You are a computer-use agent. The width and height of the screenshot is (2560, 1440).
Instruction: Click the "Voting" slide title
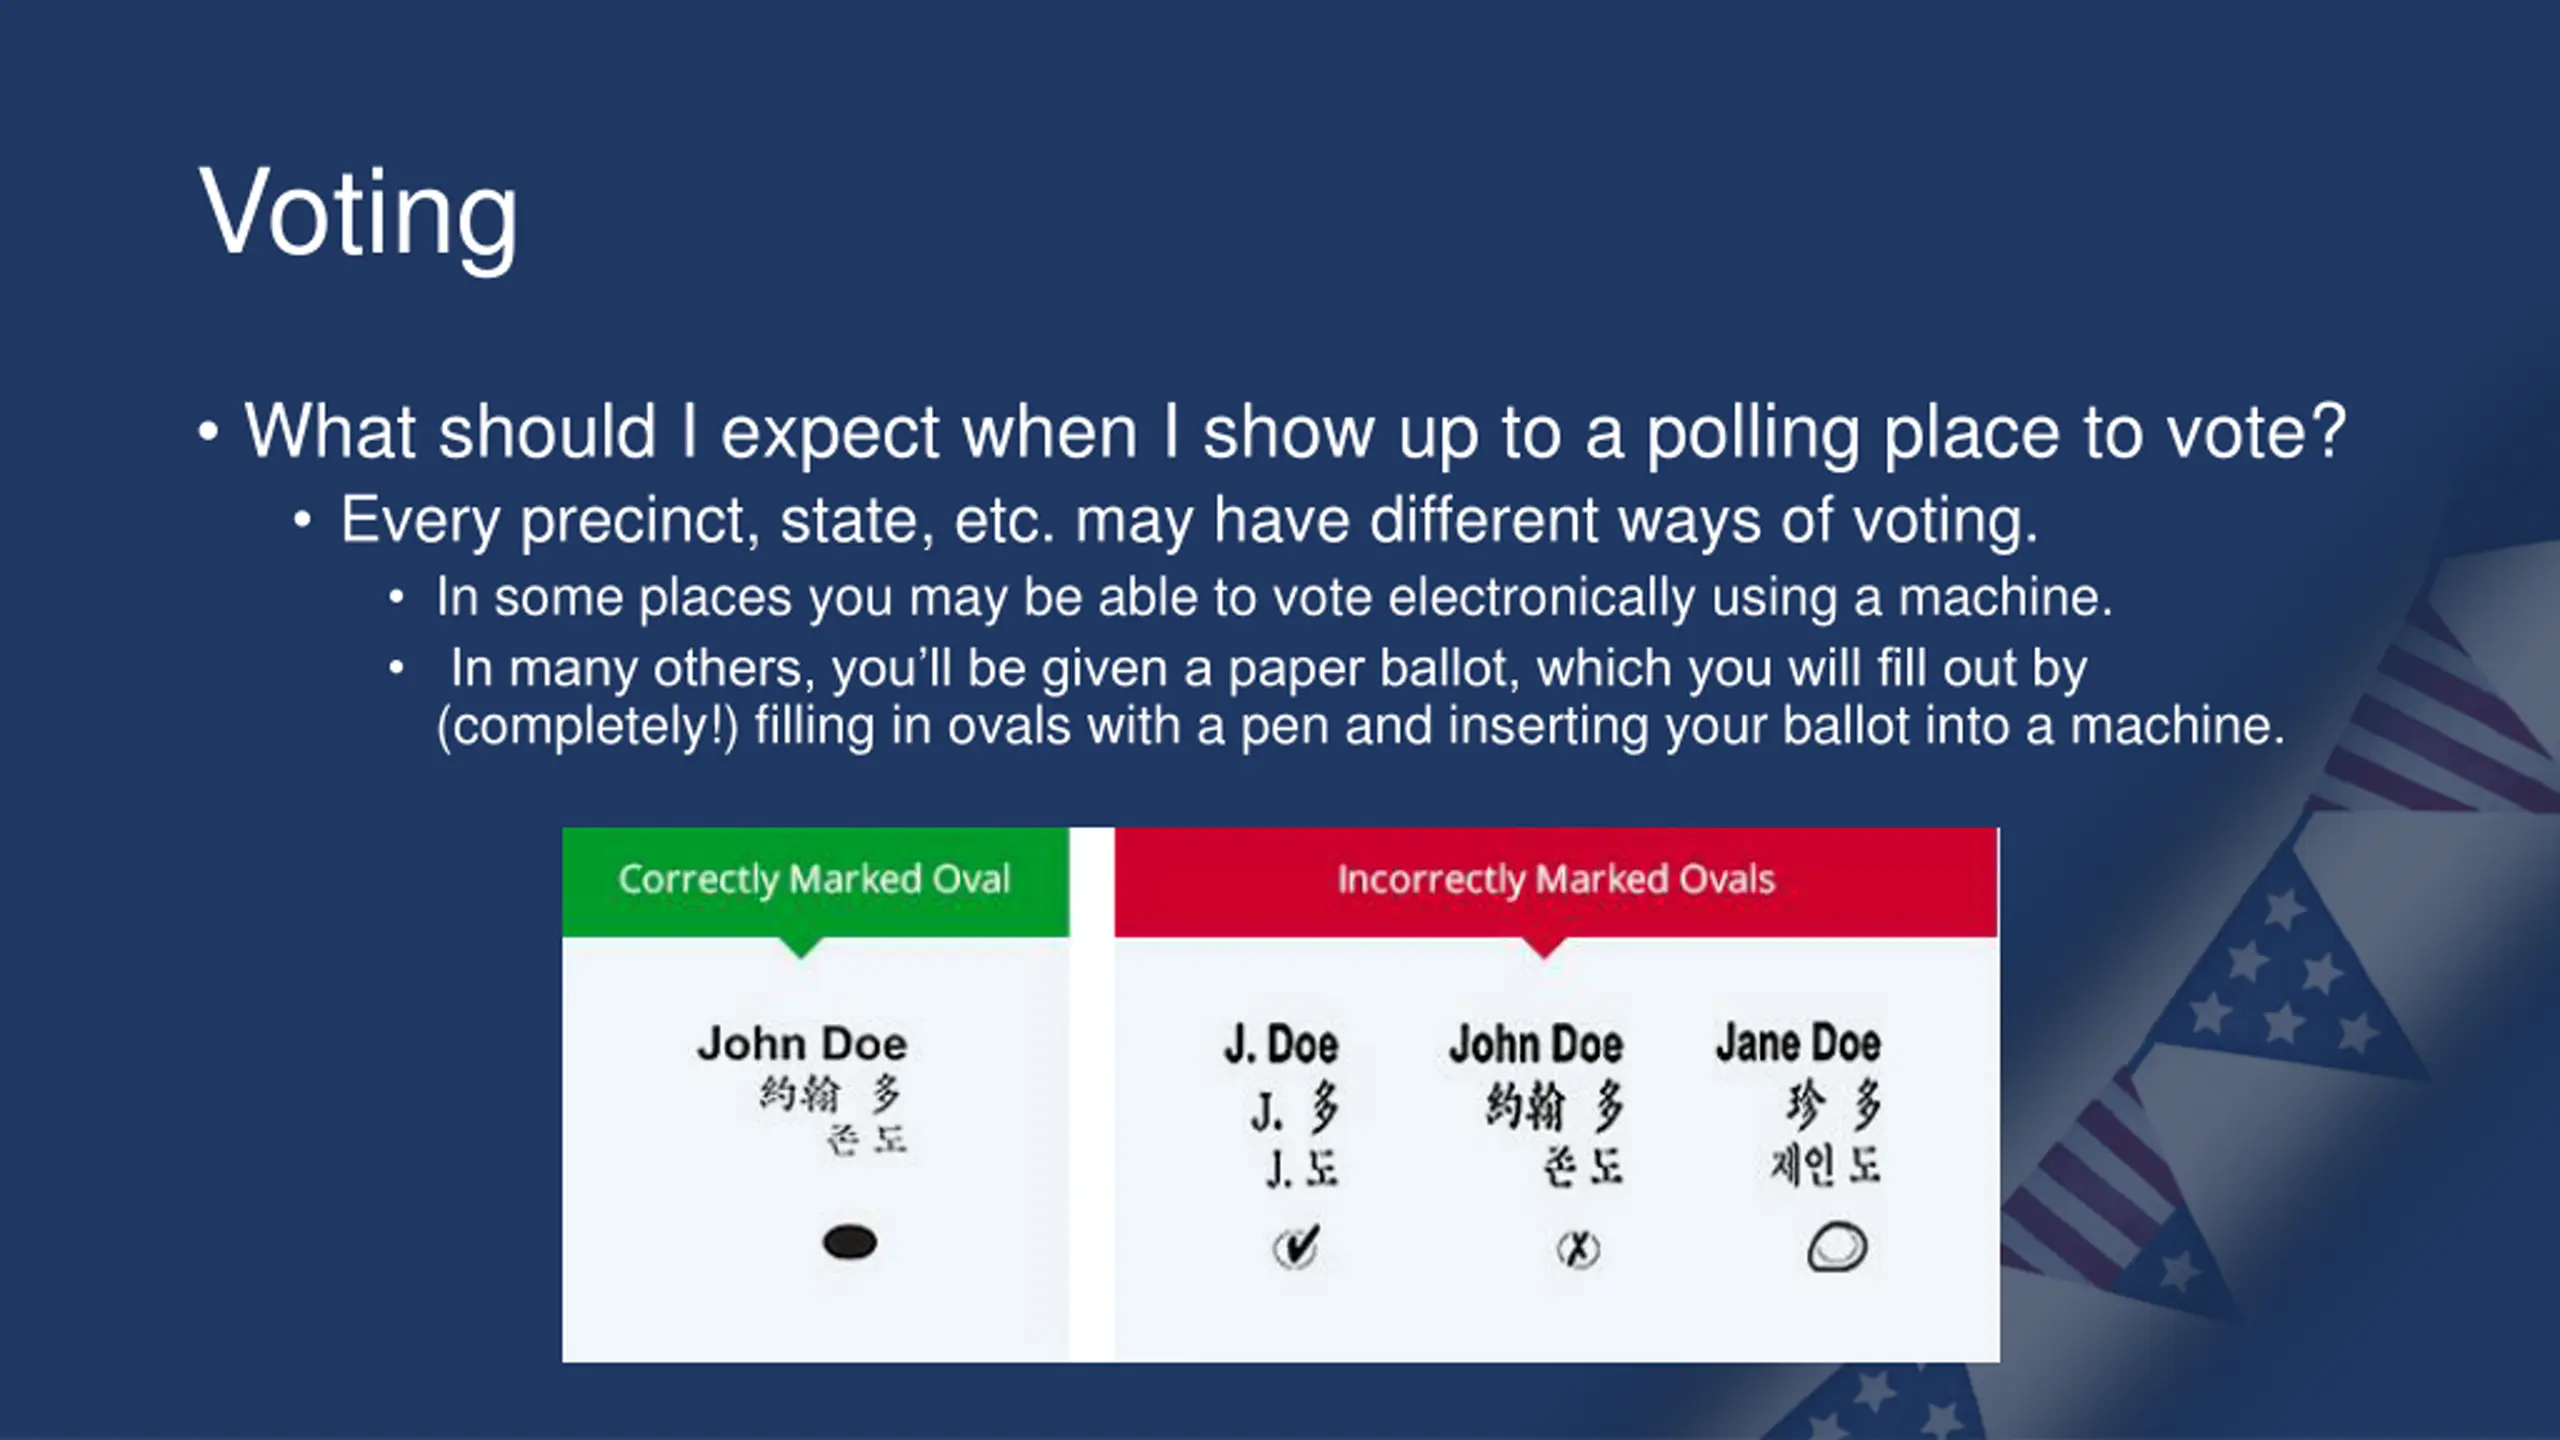(358, 213)
